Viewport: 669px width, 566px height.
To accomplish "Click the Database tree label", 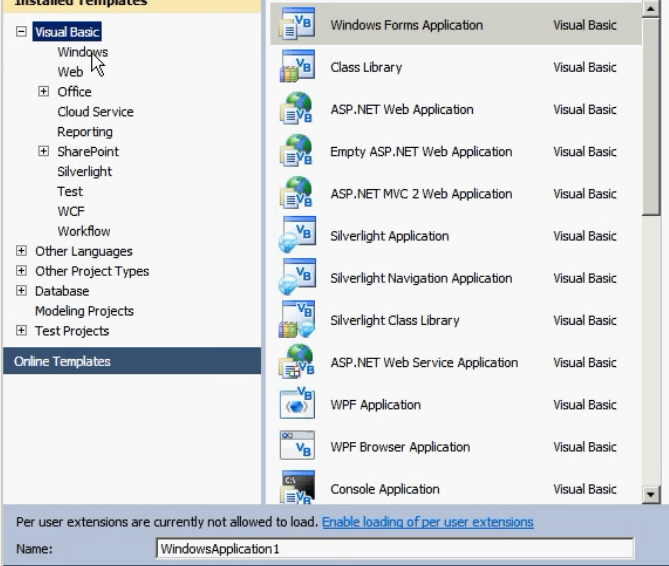I will [62, 291].
